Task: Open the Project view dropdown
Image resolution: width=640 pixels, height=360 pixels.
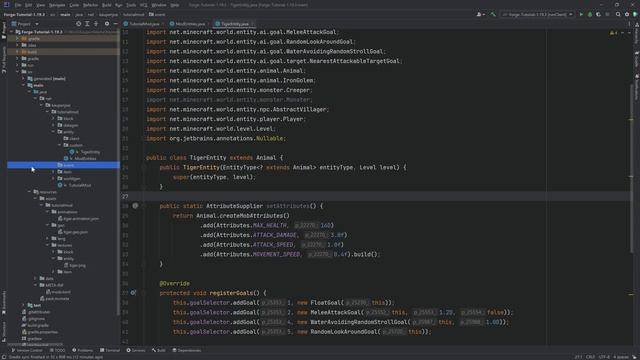Action: [x=25, y=24]
